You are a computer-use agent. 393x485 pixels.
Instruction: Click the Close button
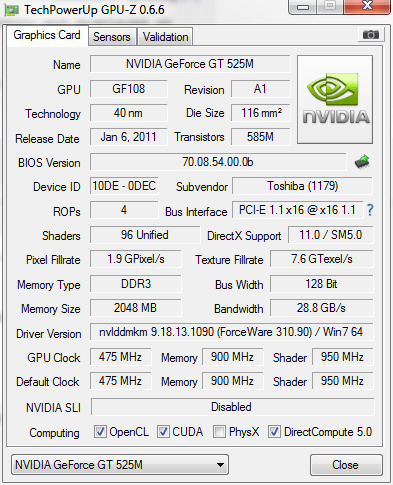point(346,465)
